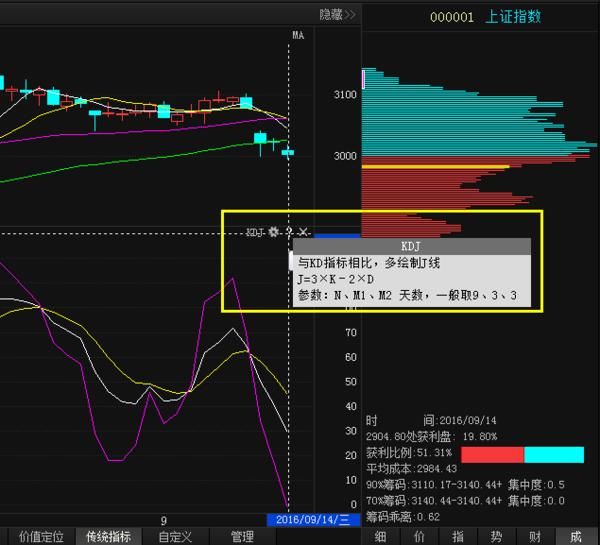Switch to 细 detail tab
Screen dimensions: 600x545
coord(380,537)
